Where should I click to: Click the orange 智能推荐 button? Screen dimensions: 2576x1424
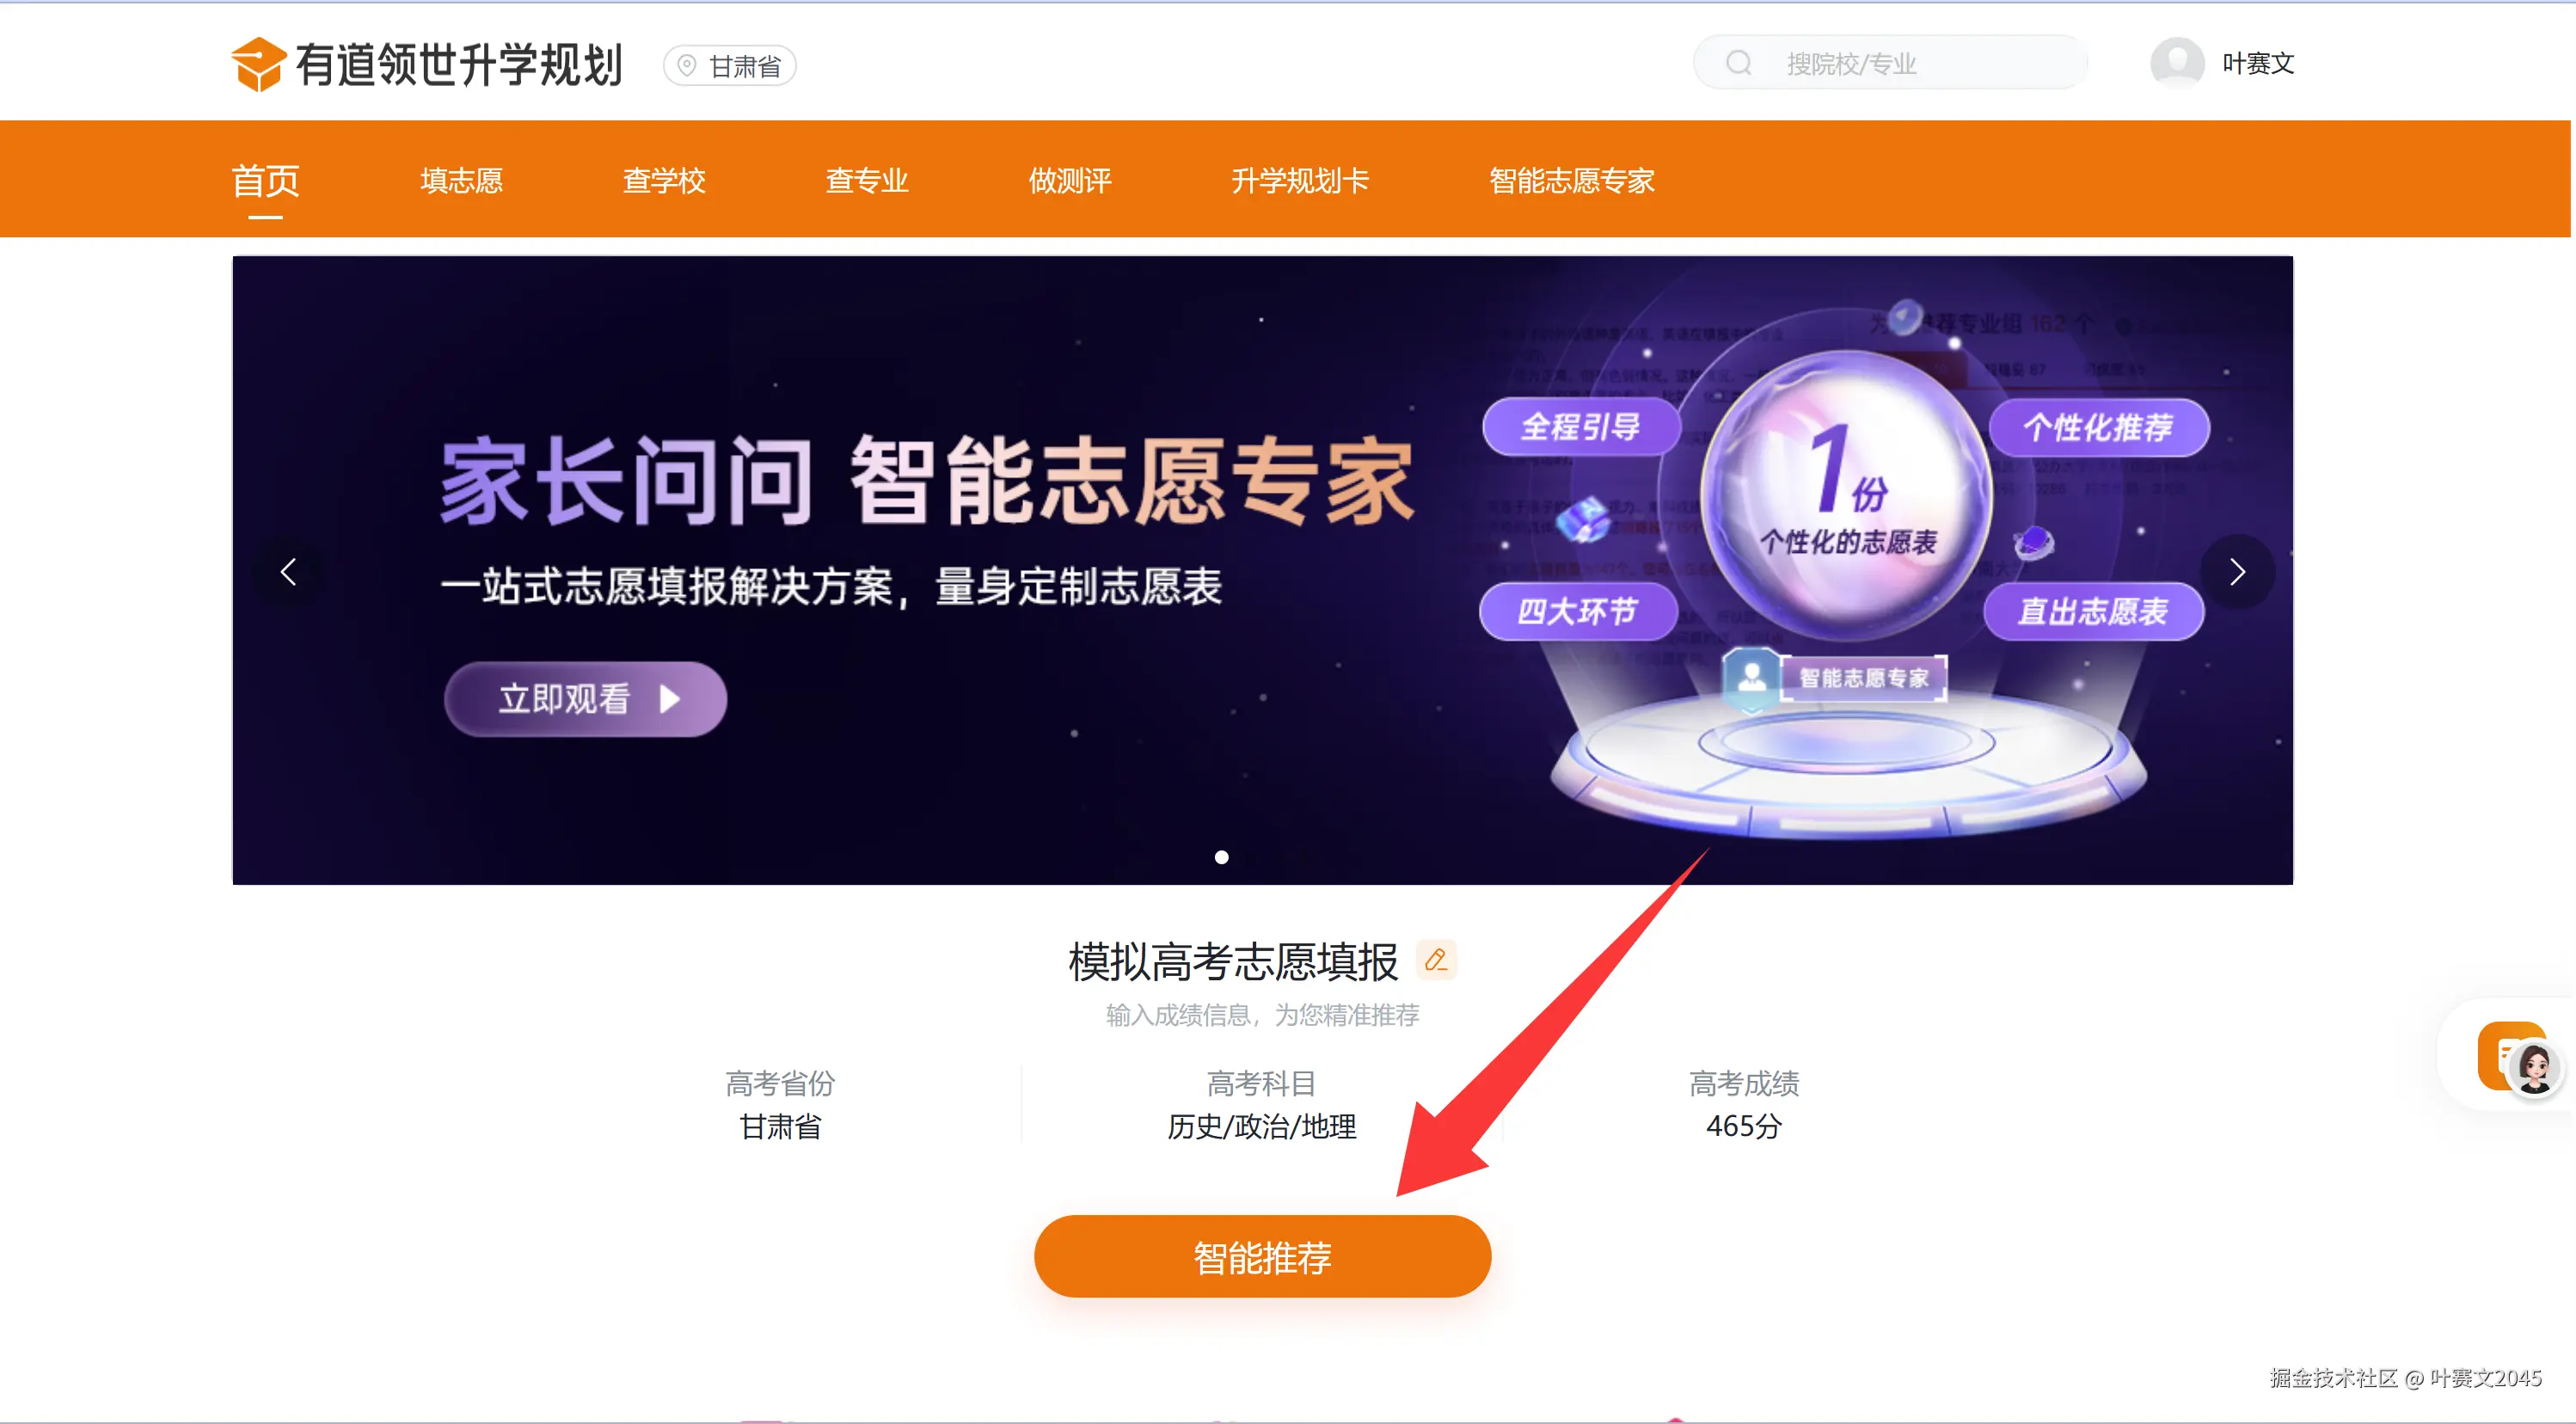(1262, 1257)
